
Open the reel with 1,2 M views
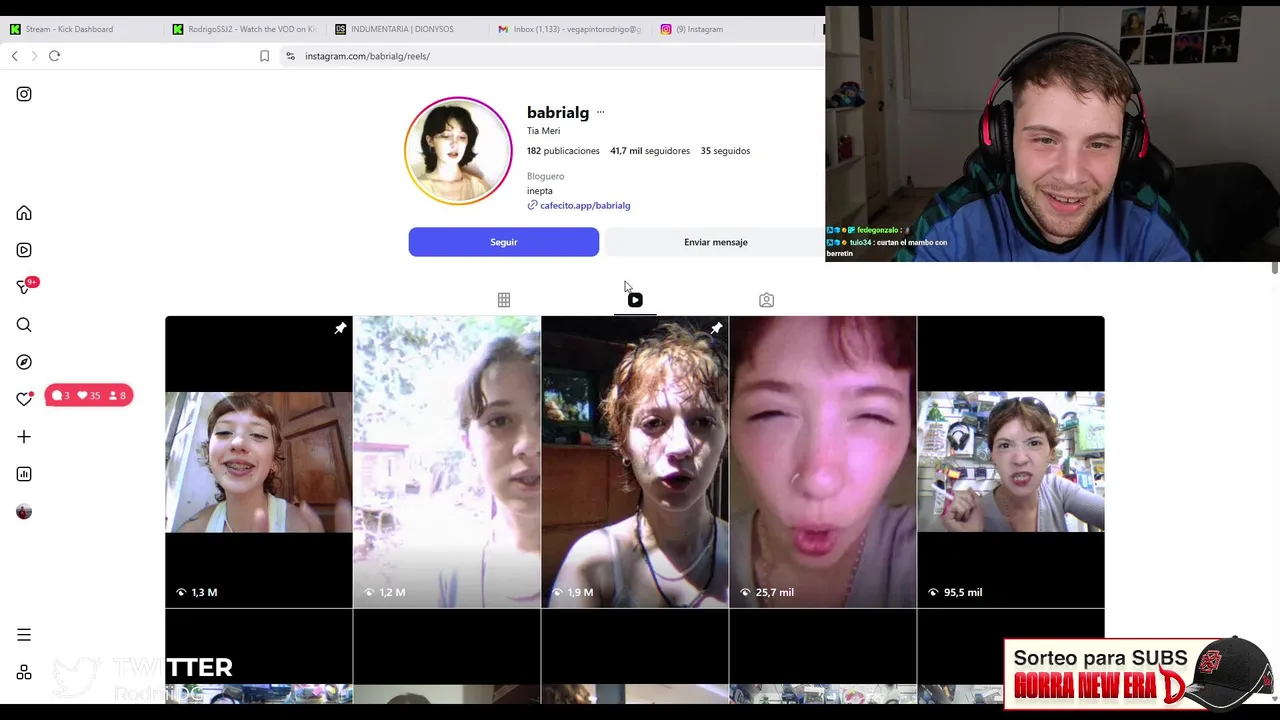[447, 462]
